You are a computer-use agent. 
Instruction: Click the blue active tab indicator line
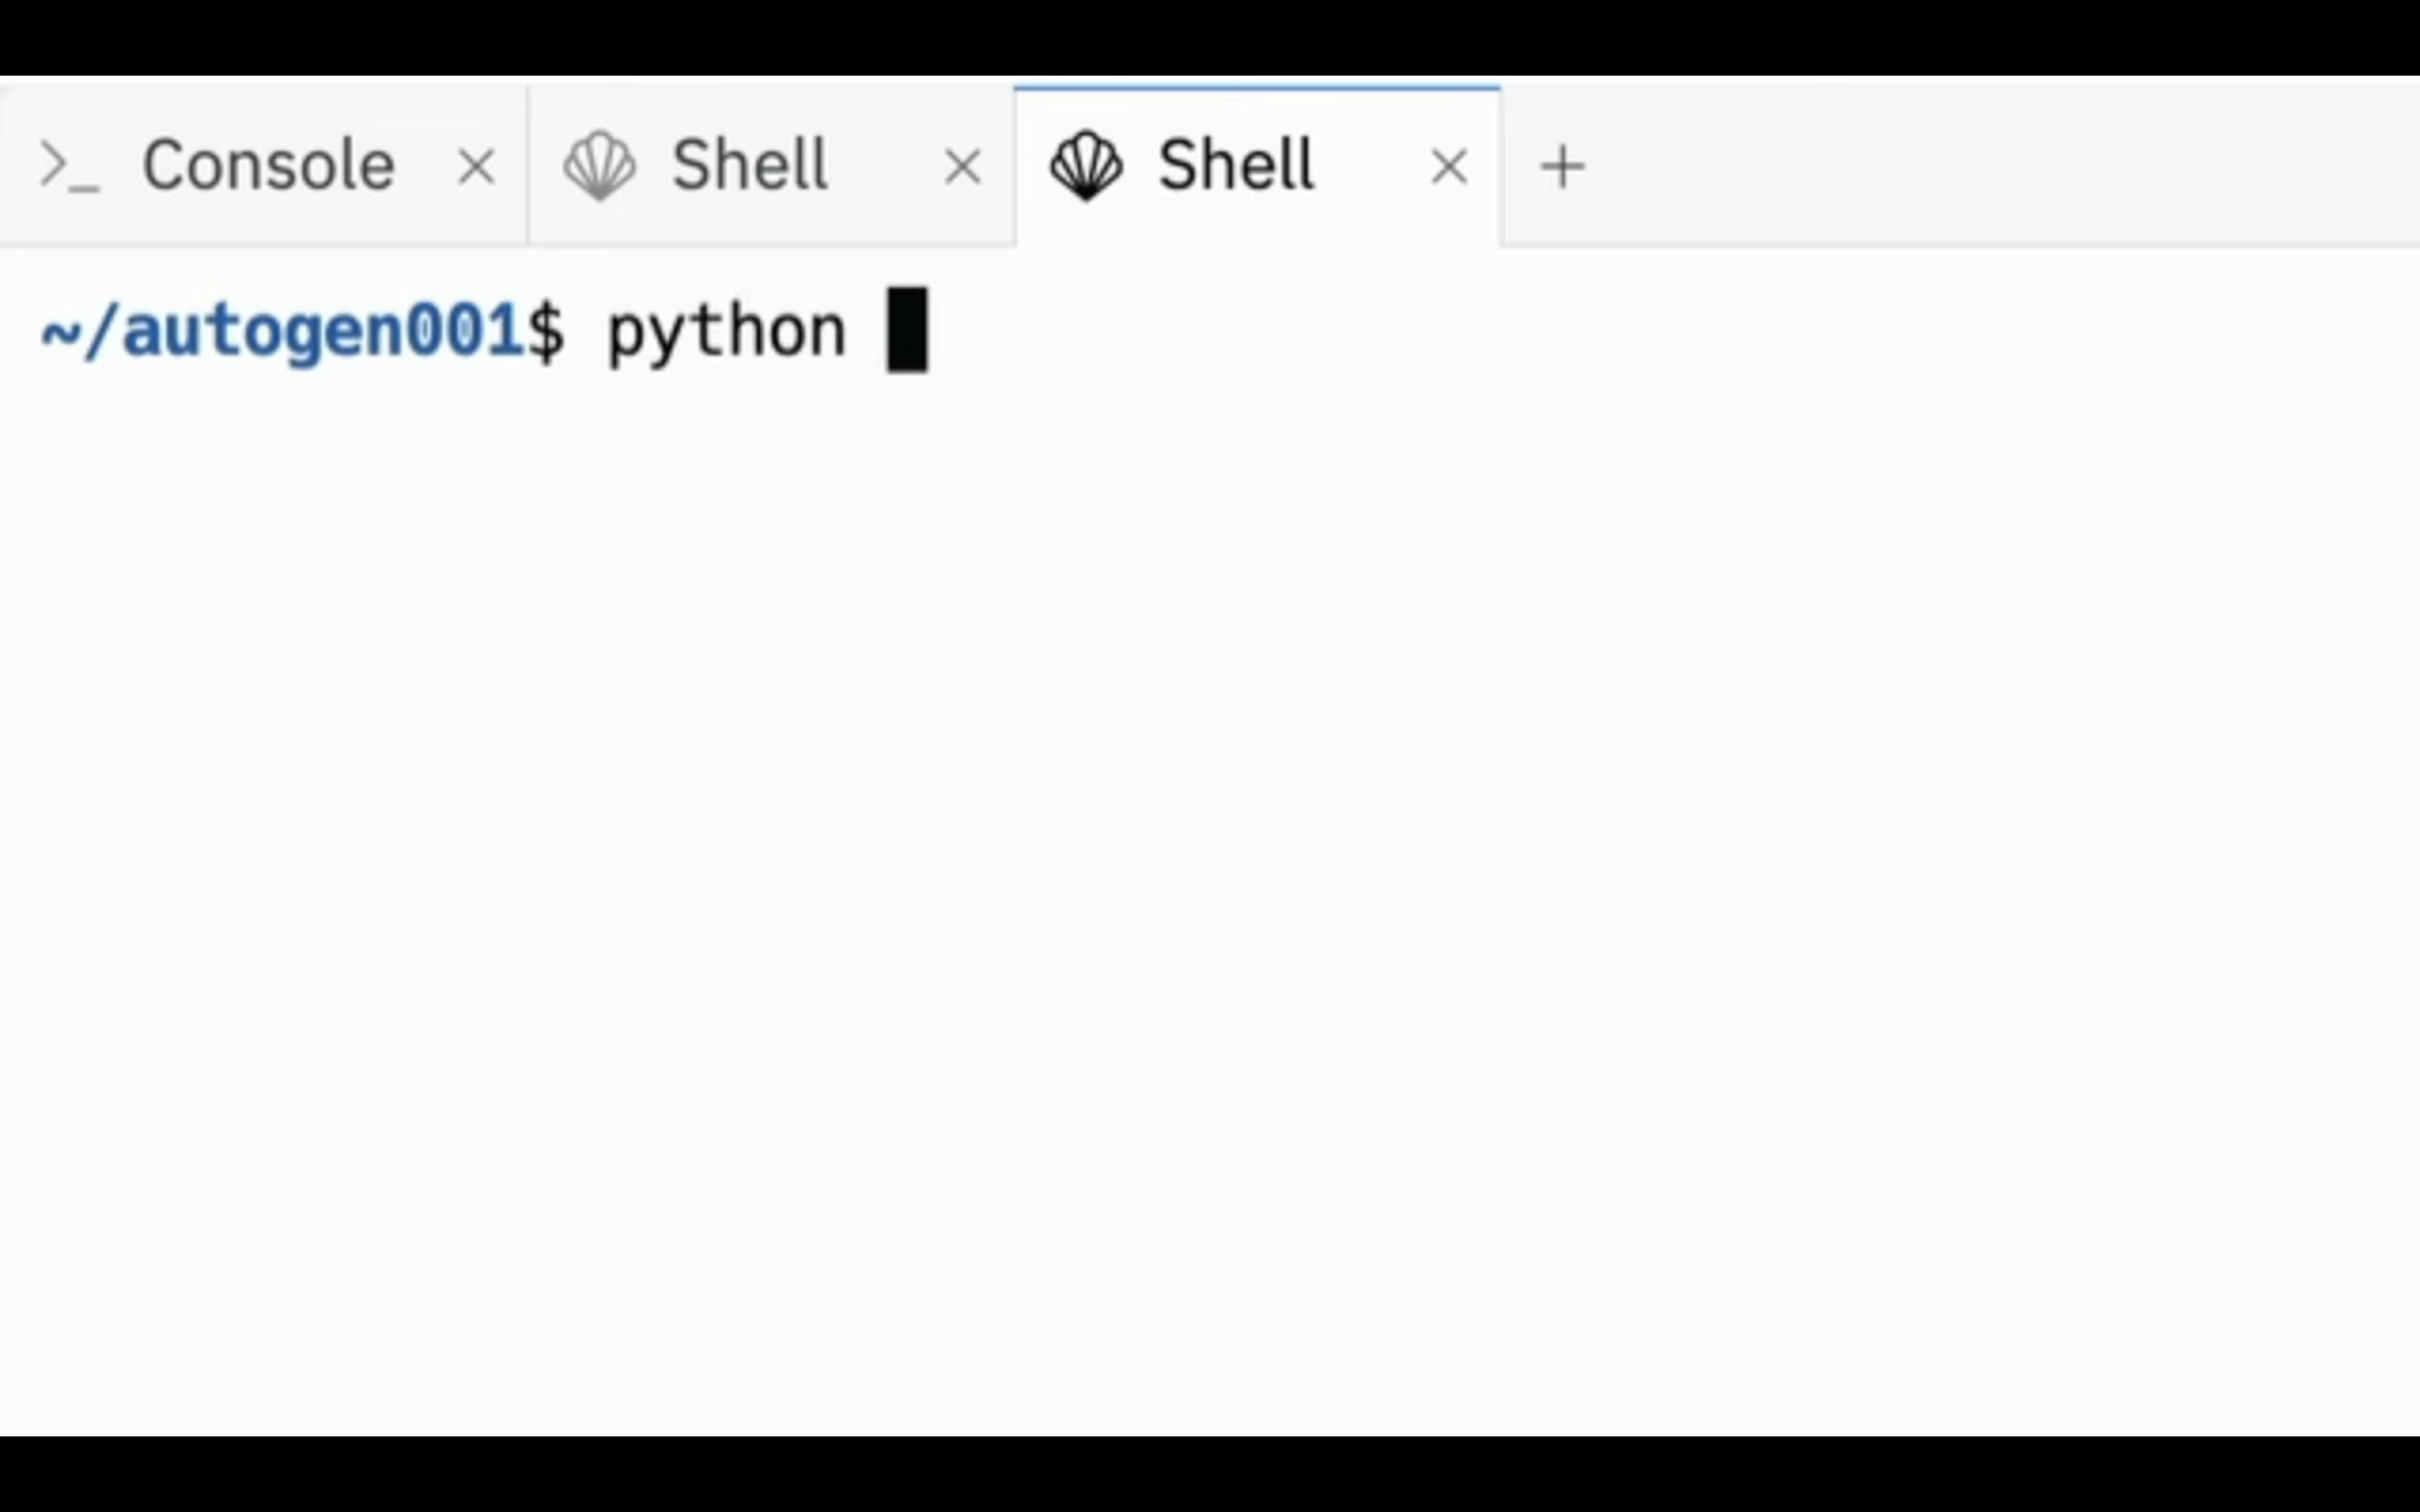coord(1257,88)
